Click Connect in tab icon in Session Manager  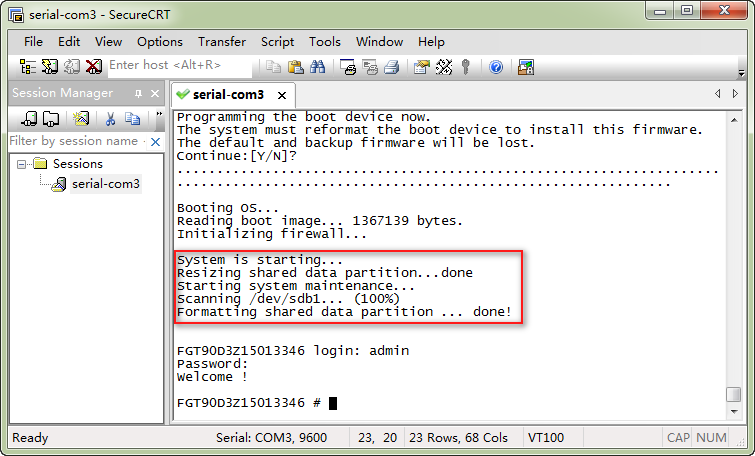click(x=51, y=118)
